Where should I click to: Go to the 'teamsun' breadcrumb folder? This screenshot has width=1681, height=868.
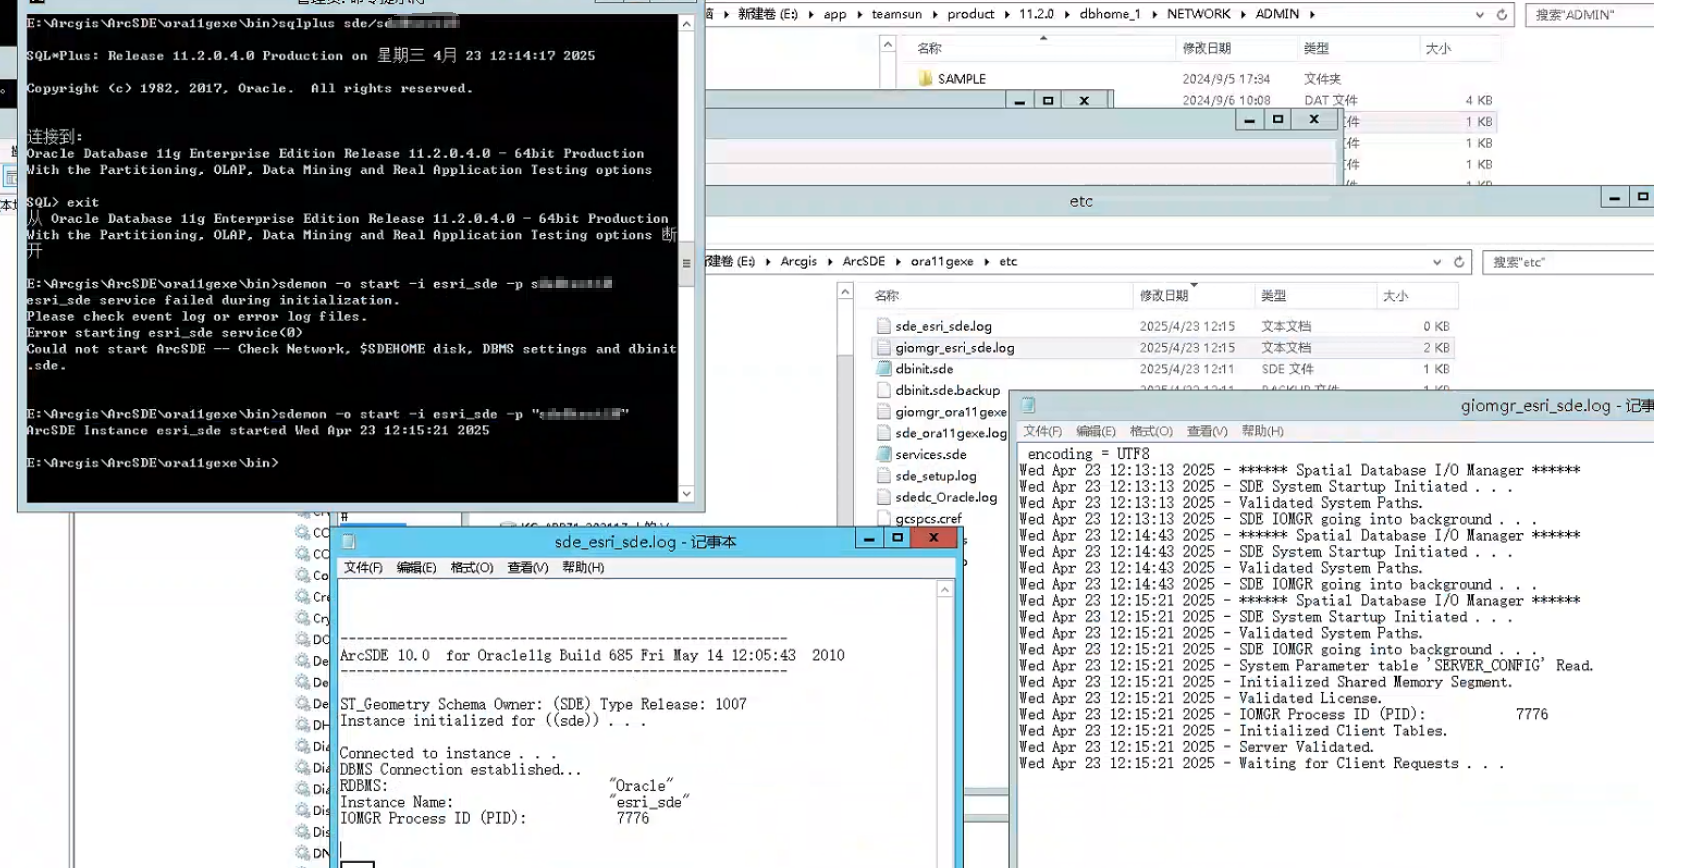(x=897, y=14)
